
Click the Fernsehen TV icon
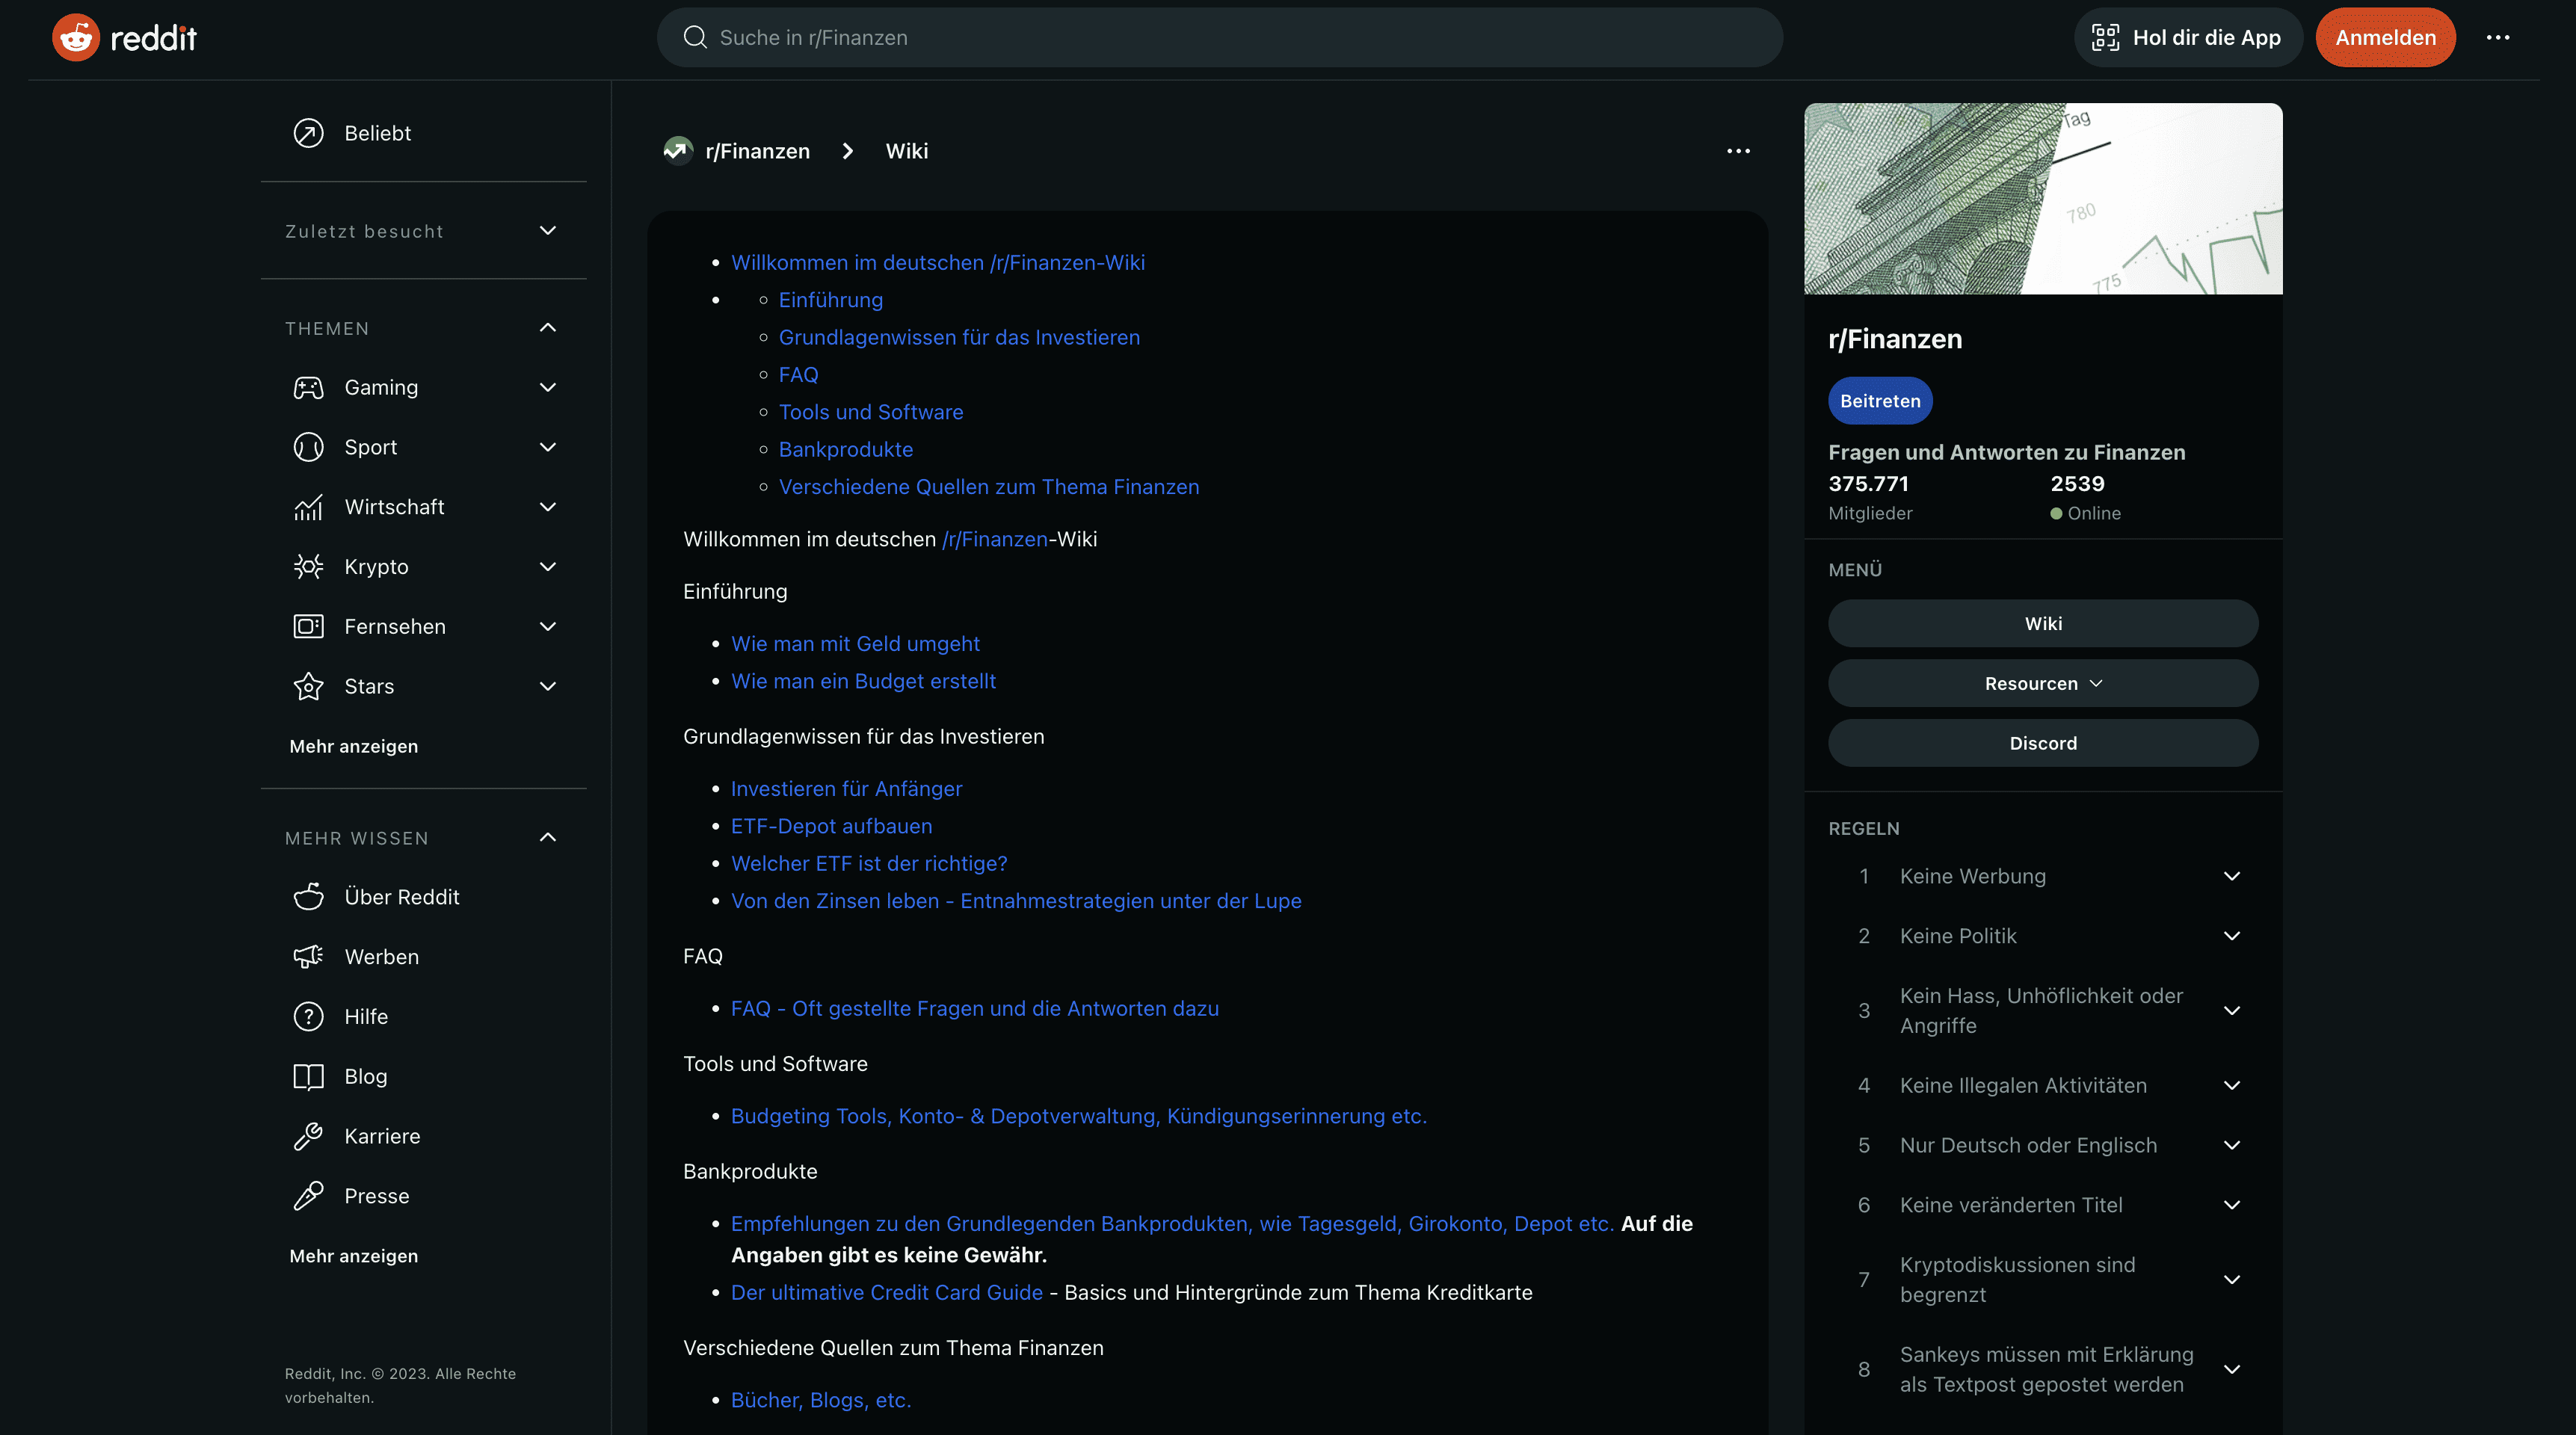click(x=308, y=626)
